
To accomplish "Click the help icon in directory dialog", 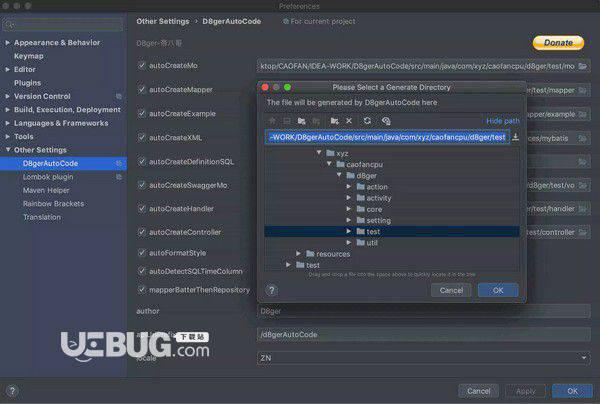I will (x=272, y=290).
